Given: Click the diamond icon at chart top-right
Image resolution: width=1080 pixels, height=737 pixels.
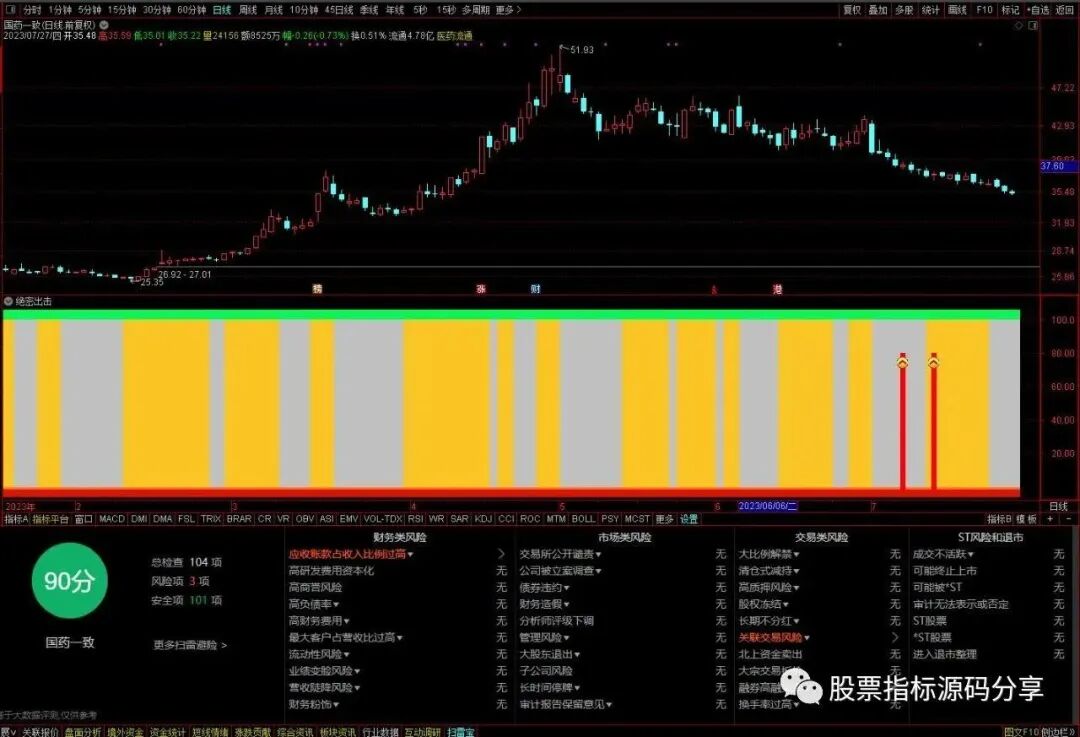Looking at the screenshot, I should 1019,25.
